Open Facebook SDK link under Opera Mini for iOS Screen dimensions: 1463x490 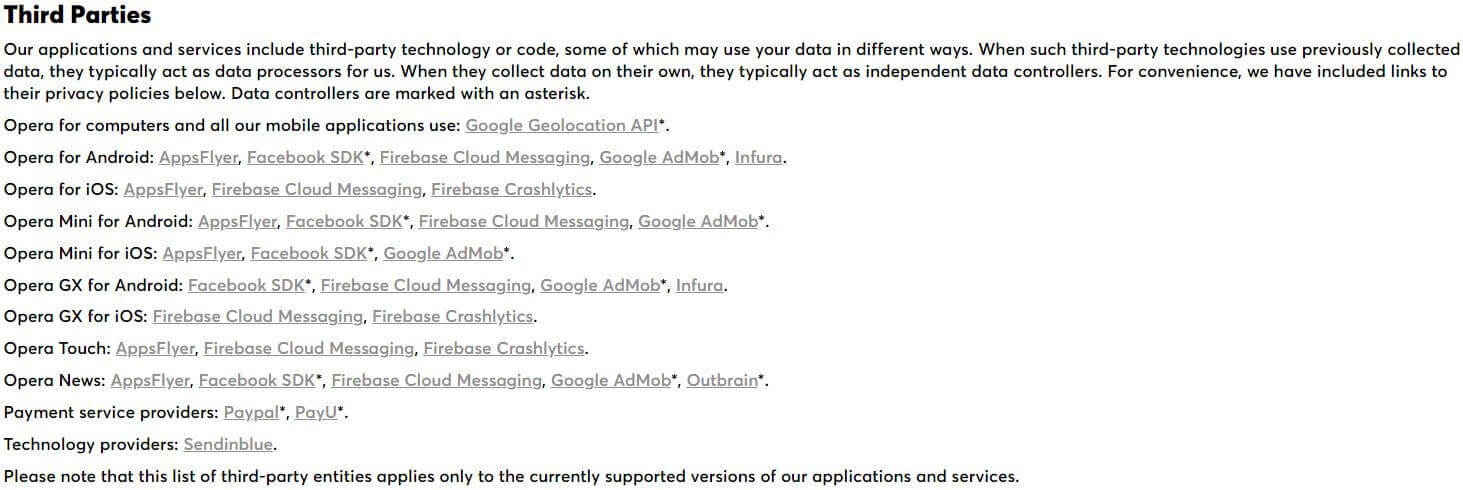(309, 253)
